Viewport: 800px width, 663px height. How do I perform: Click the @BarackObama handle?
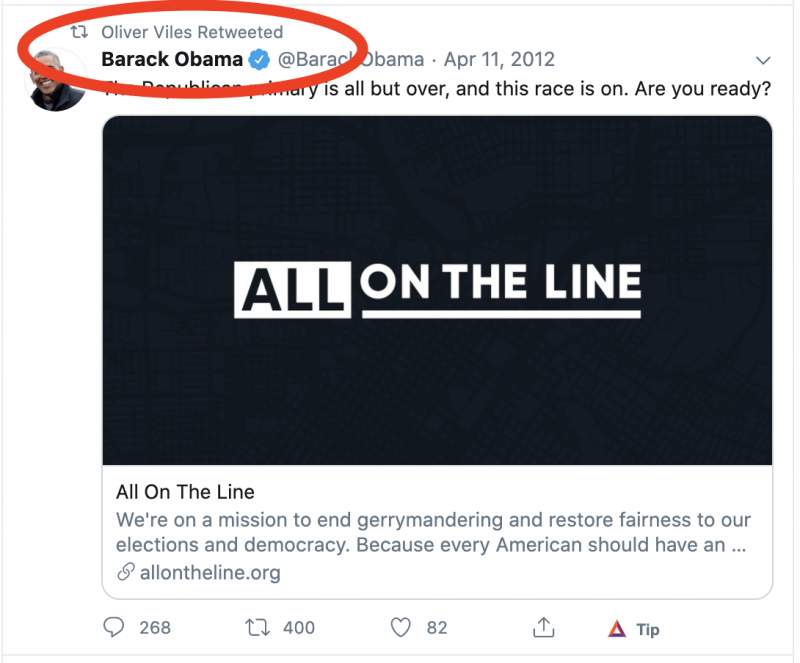pos(350,60)
